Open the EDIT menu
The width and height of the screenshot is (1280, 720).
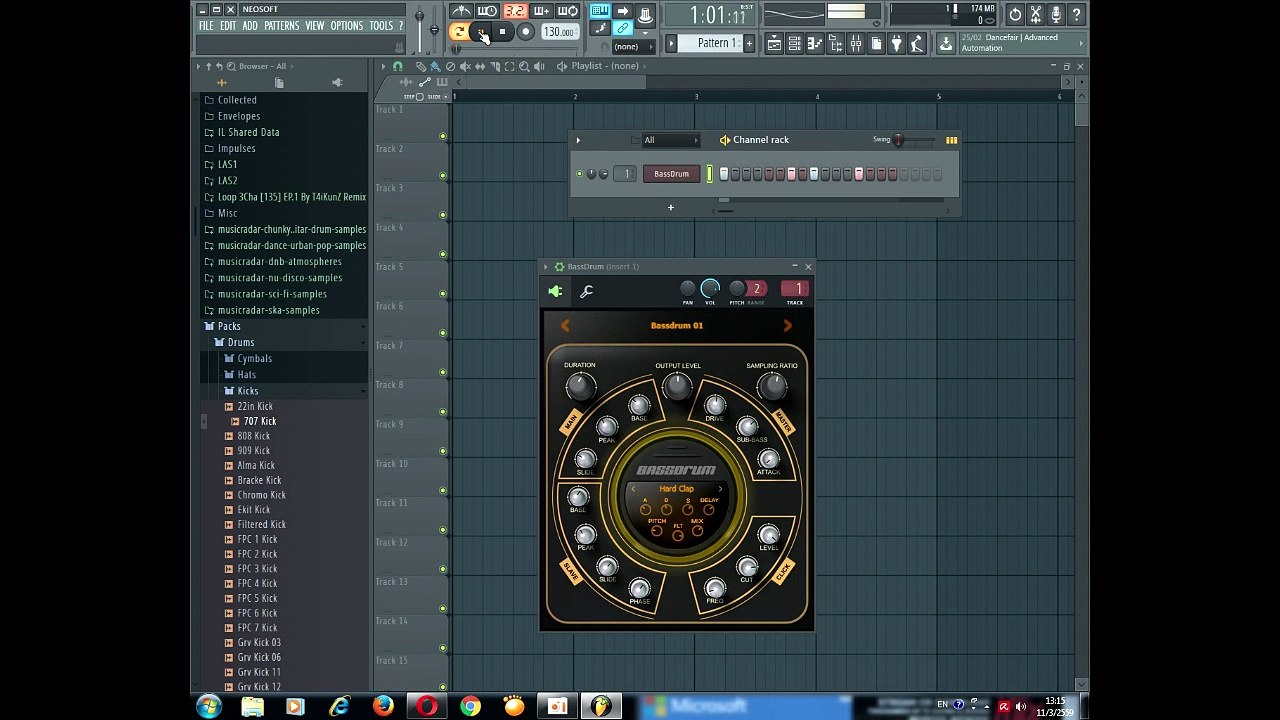pos(228,26)
